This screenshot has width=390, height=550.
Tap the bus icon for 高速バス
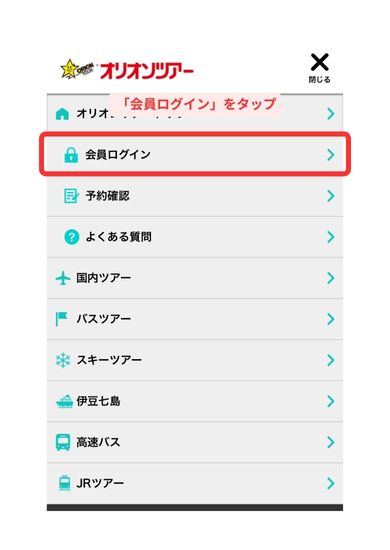63,442
